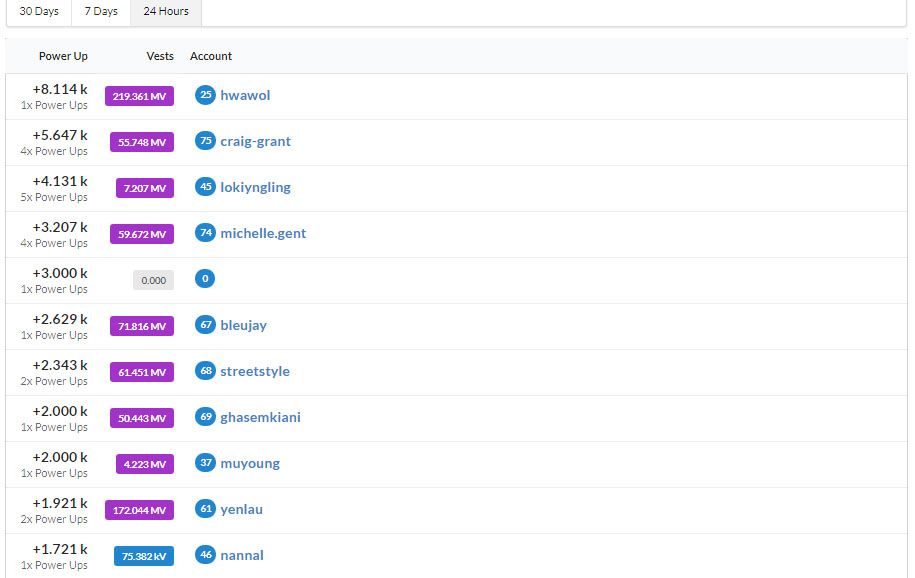Click reputation badge 46 beside nannal
Screen dimensions: 915x578
point(205,555)
